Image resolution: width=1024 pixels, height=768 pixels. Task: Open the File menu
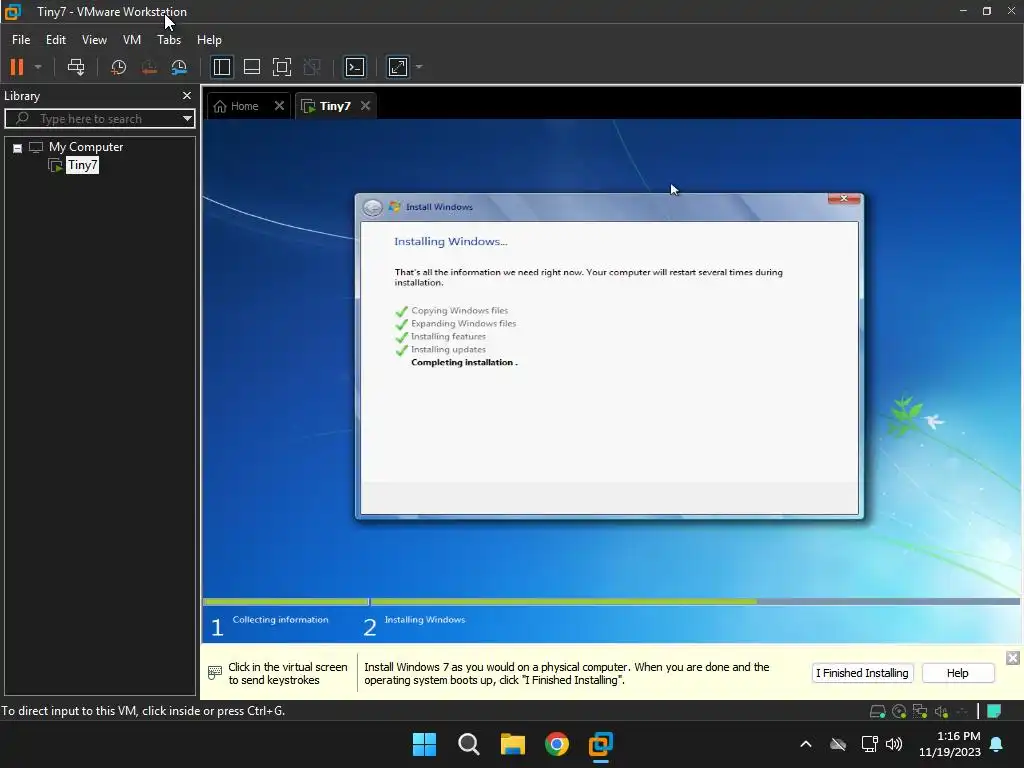pos(21,40)
